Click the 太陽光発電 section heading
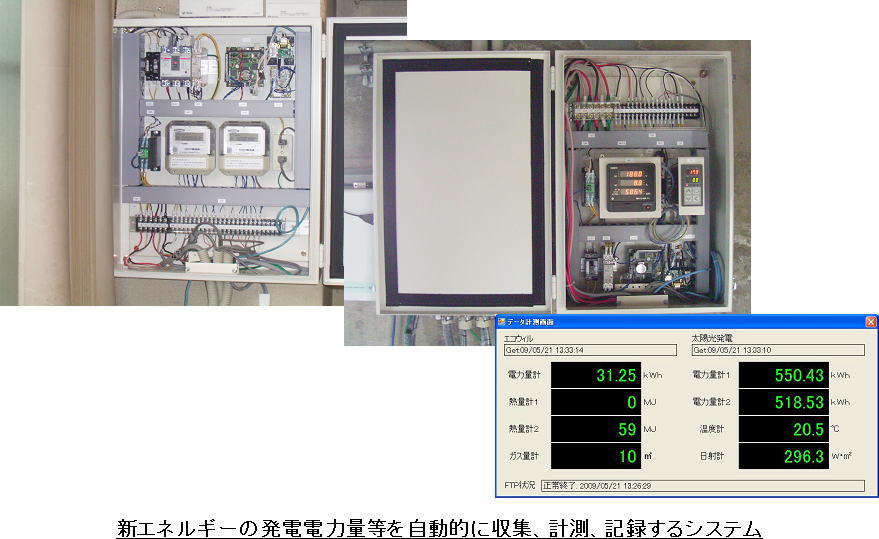This screenshot has width=879, height=539. coord(712,339)
